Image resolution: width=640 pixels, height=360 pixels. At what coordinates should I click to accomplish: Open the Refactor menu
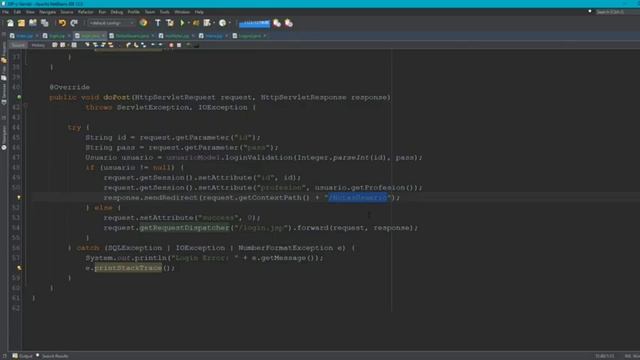tap(86, 12)
